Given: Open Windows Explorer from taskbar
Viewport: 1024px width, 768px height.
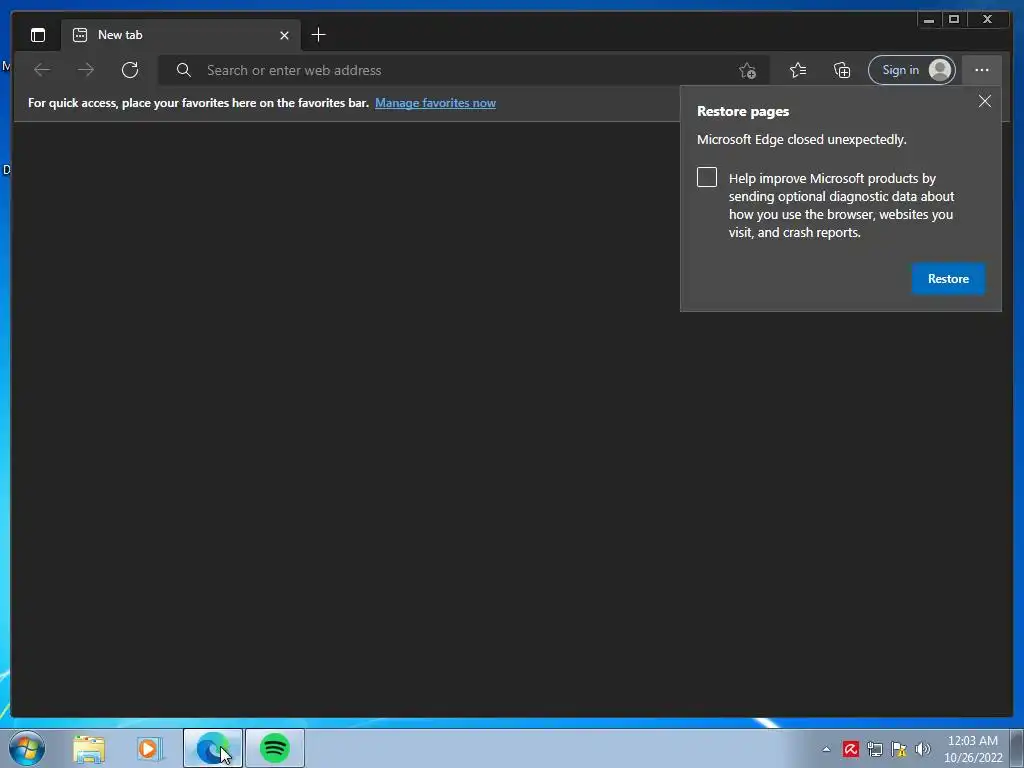Looking at the screenshot, I should coord(89,749).
